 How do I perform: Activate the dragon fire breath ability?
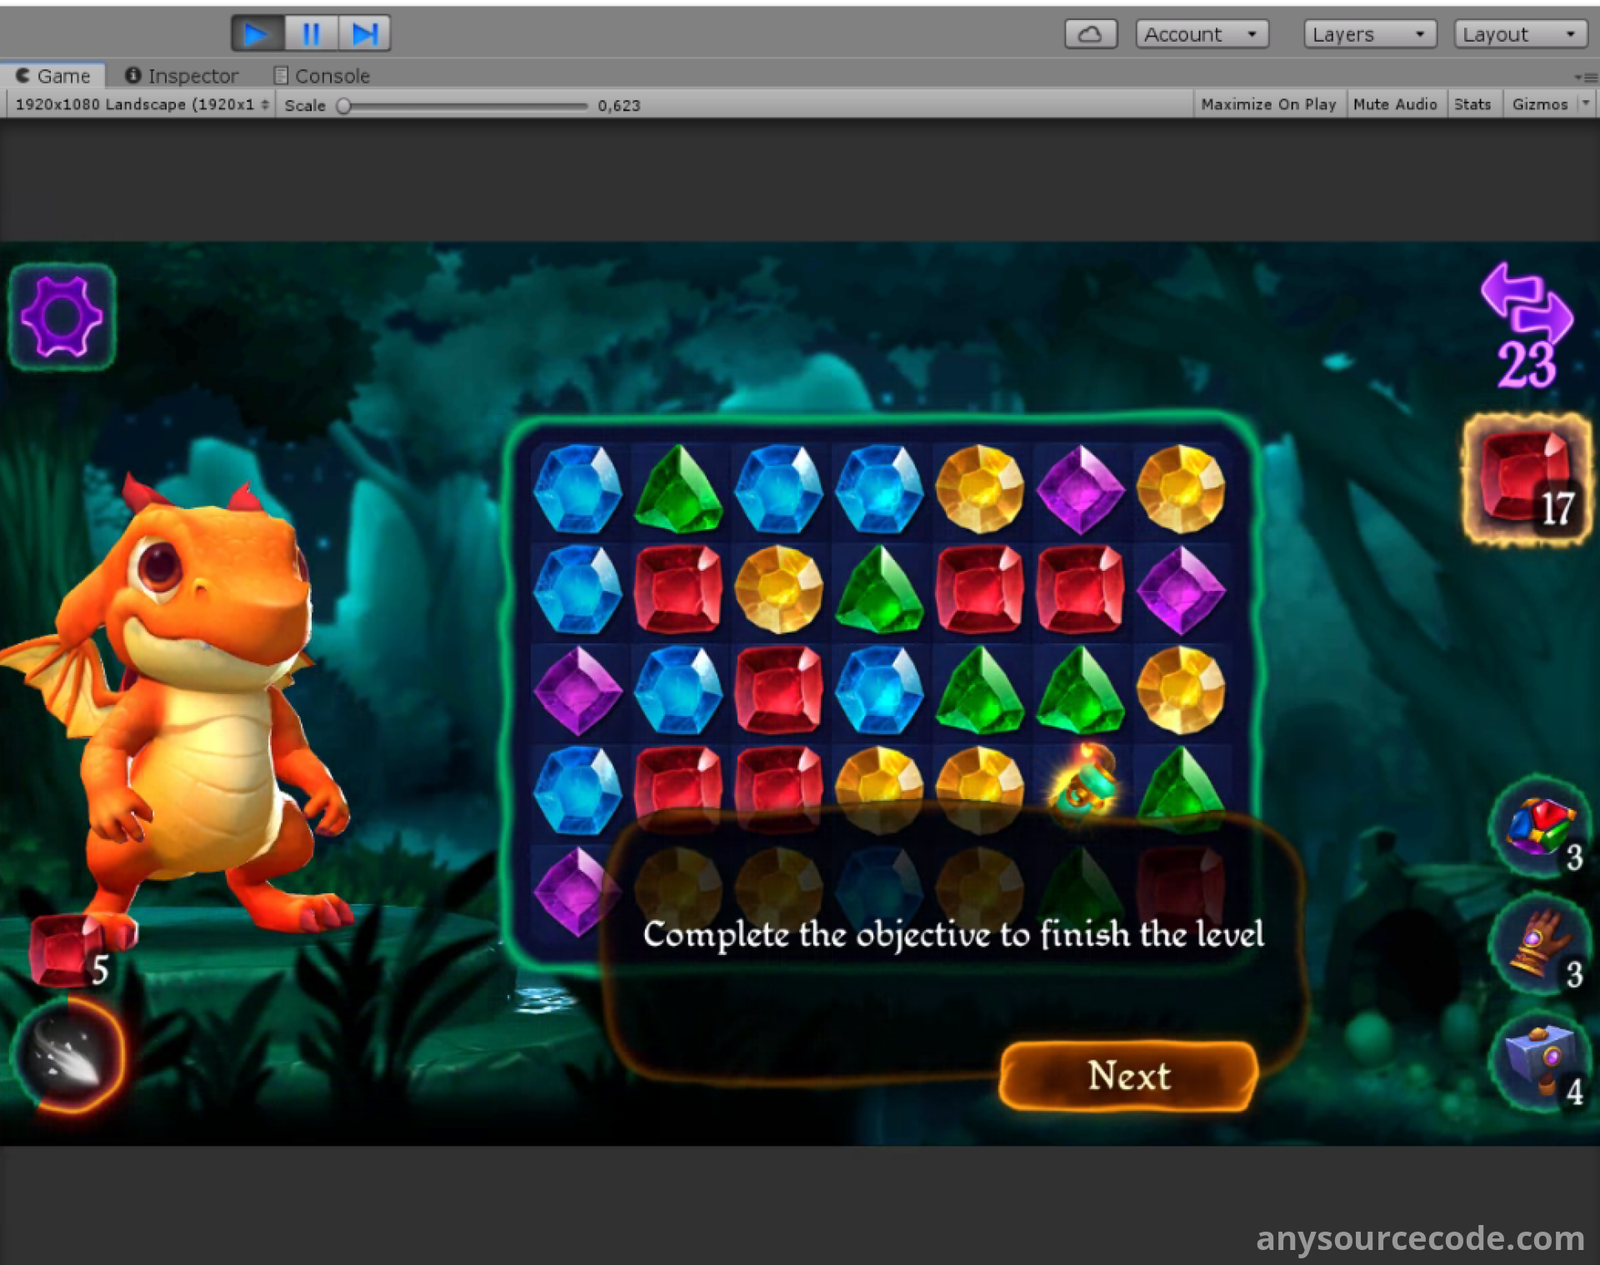pos(68,1057)
